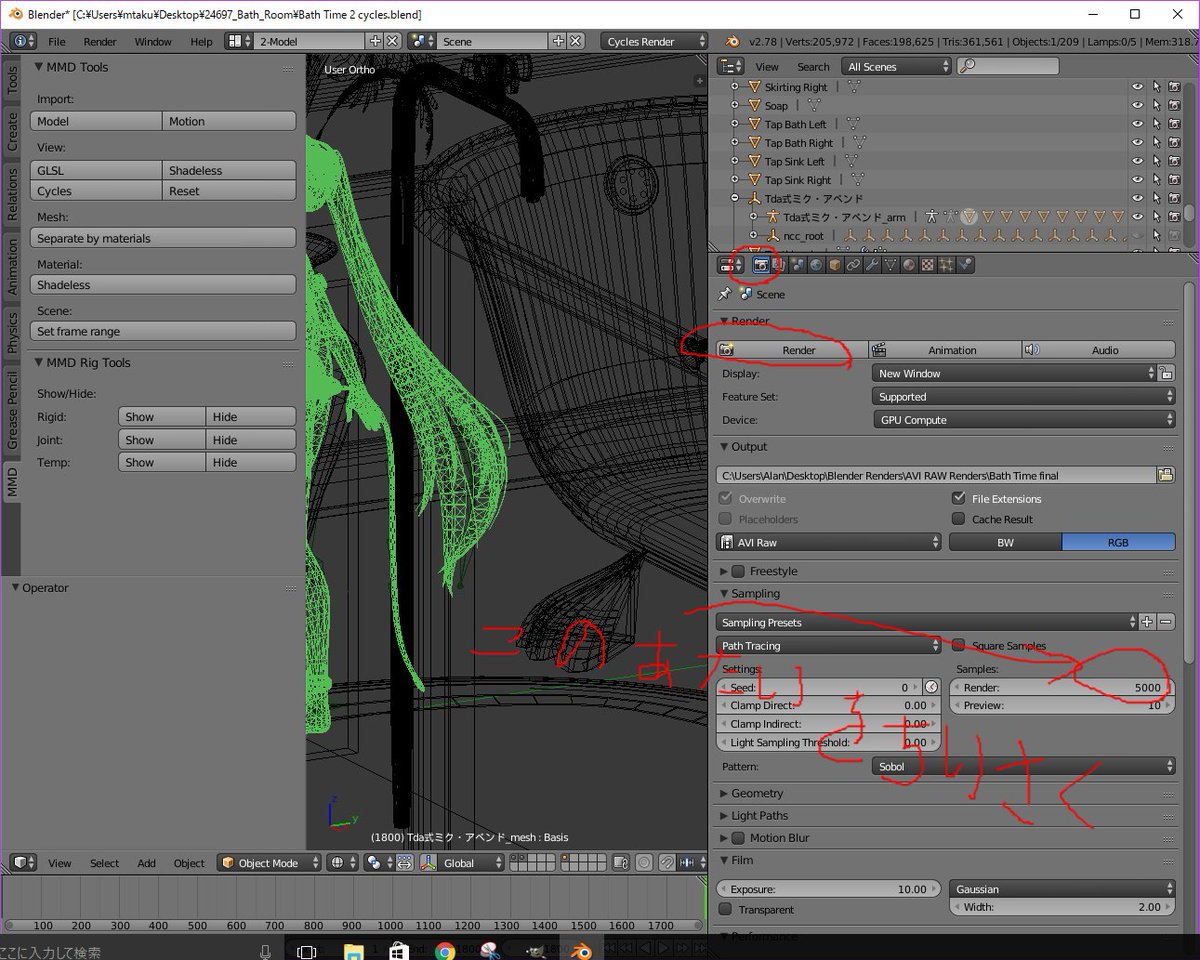Open Outliner editor type selector

[x=731, y=66]
